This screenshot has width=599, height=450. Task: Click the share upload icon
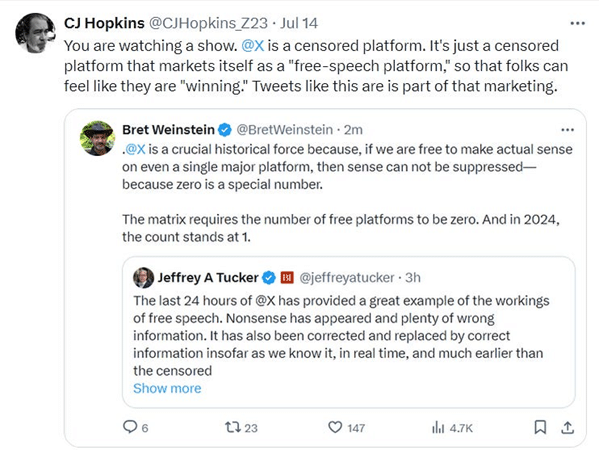pyautogui.click(x=567, y=427)
